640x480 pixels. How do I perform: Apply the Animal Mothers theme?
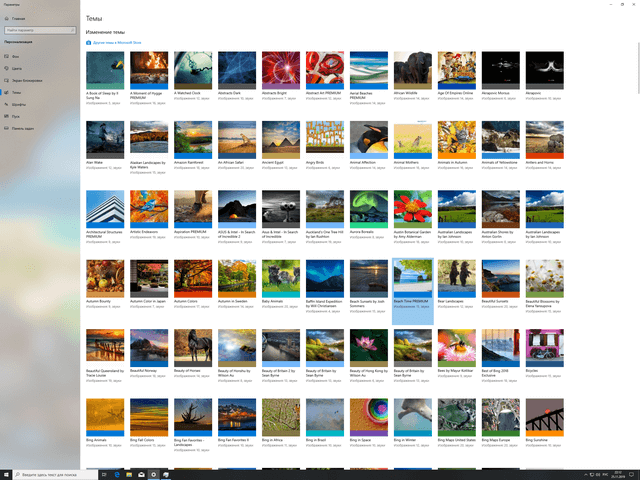click(413, 140)
